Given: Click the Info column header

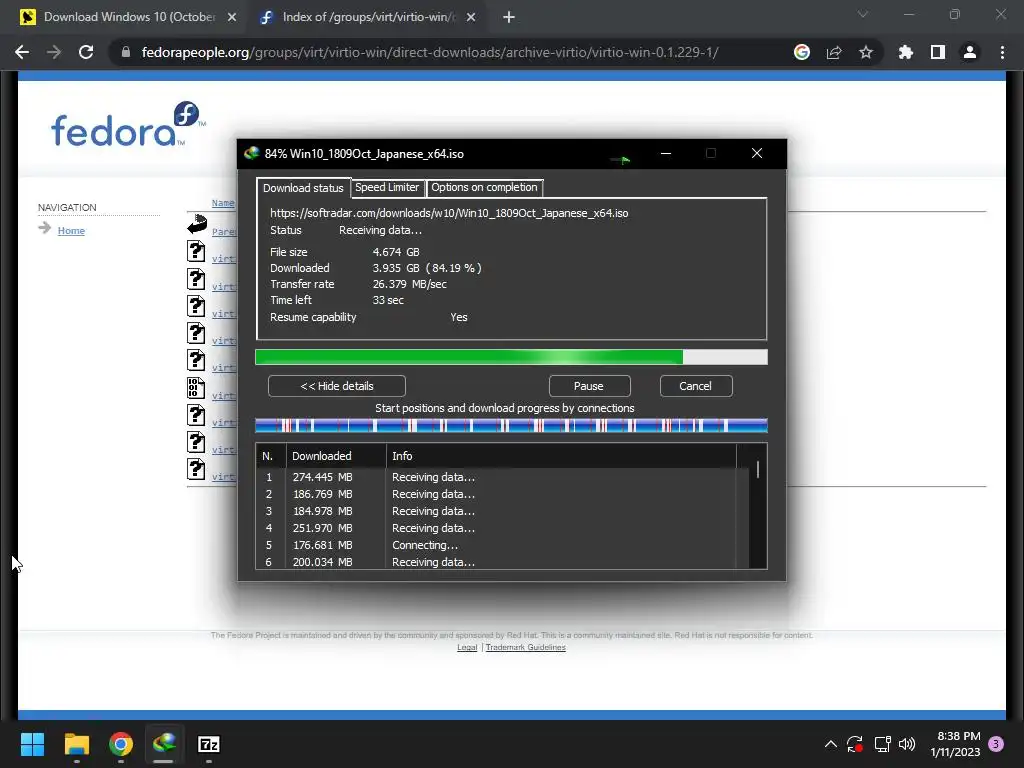Looking at the screenshot, I should 561,456.
